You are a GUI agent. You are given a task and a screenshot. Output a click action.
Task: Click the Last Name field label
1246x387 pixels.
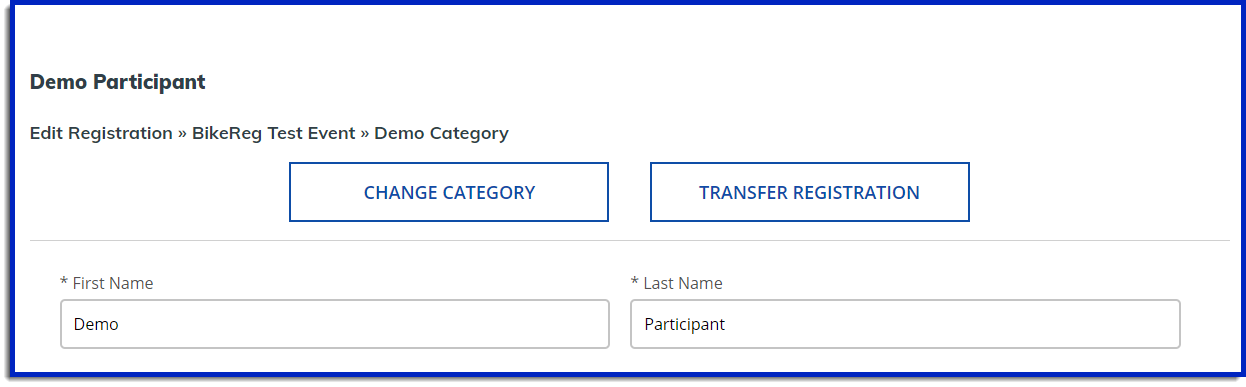point(683,283)
